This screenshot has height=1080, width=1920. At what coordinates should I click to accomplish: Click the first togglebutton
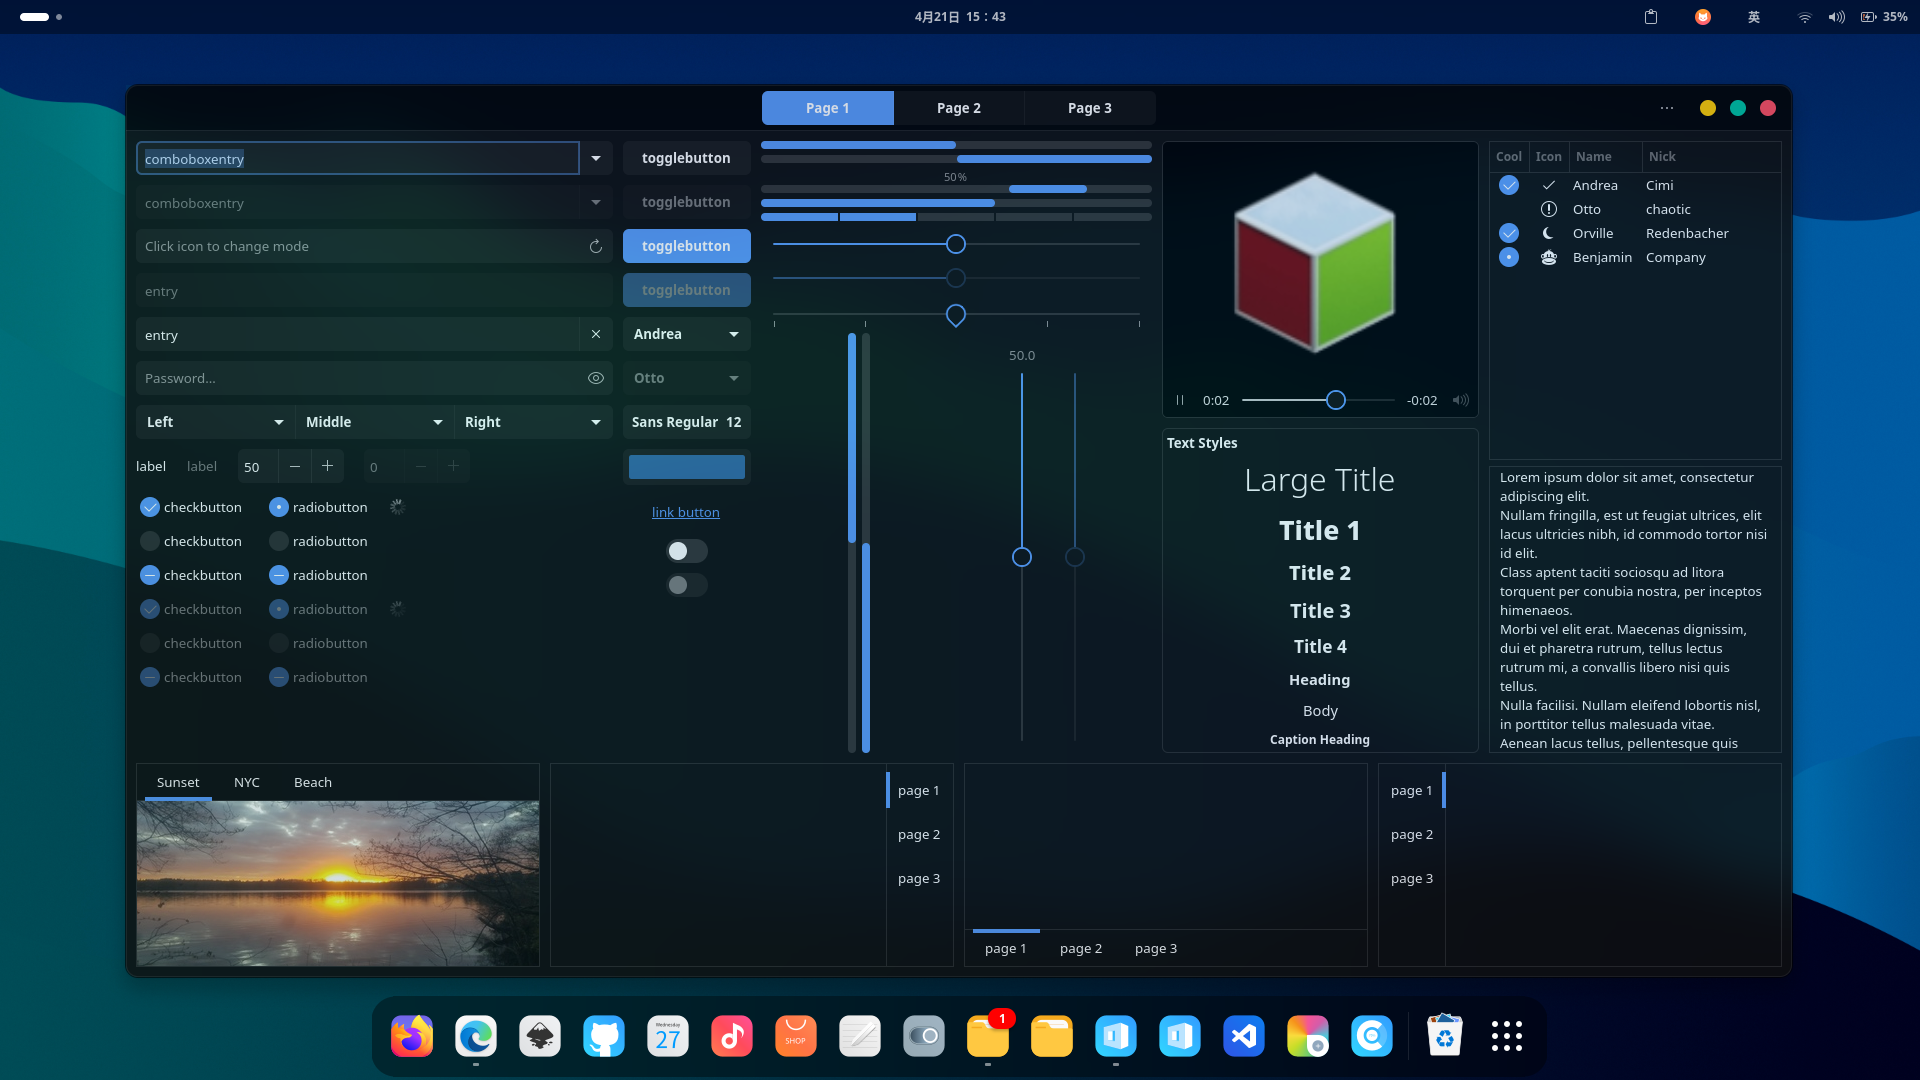(687, 158)
